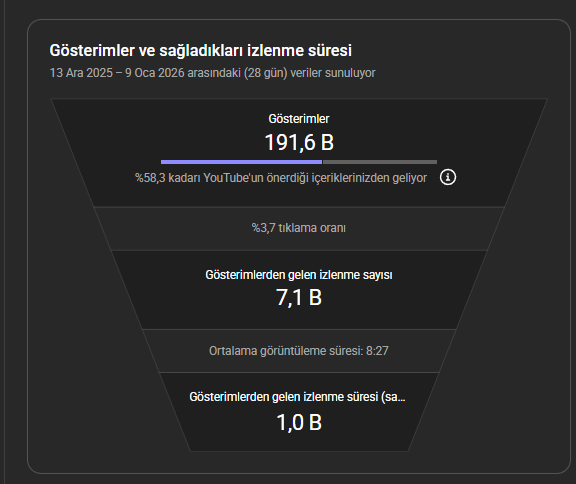Click the purple impressions progress bar

(241, 162)
